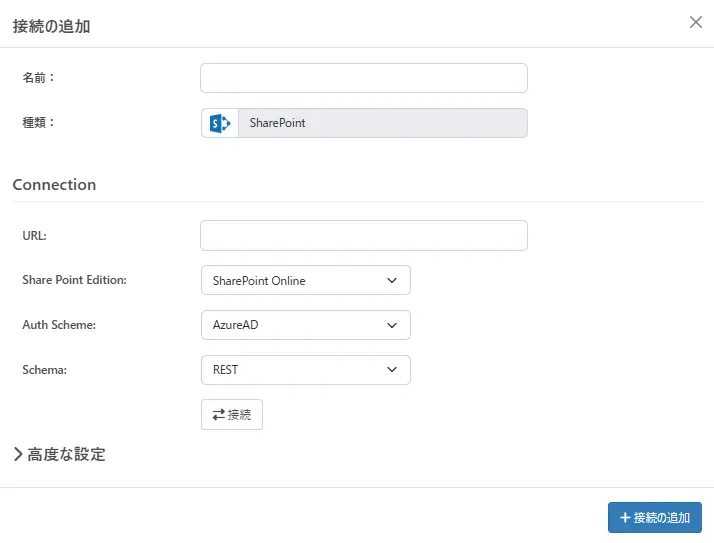Click the Auth Scheme label
Screen dimensions: 714x543
click(60, 325)
